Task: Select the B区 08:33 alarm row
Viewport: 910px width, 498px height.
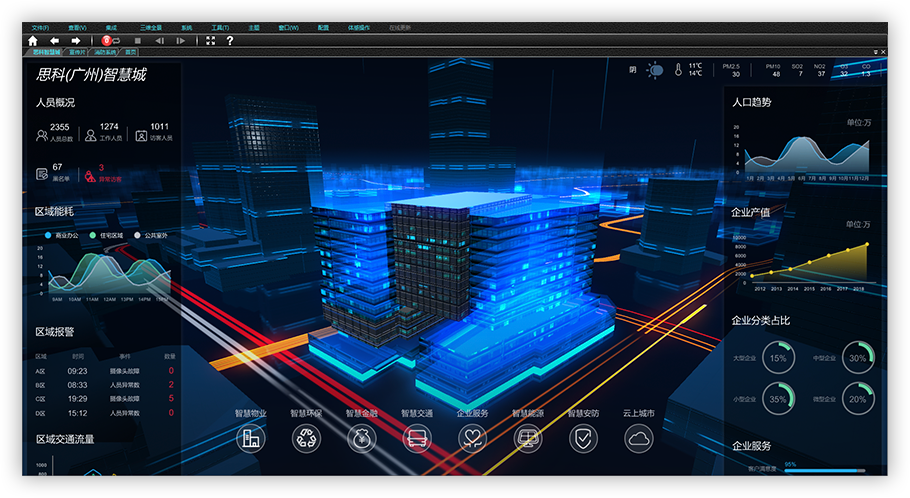Action: [x=104, y=385]
